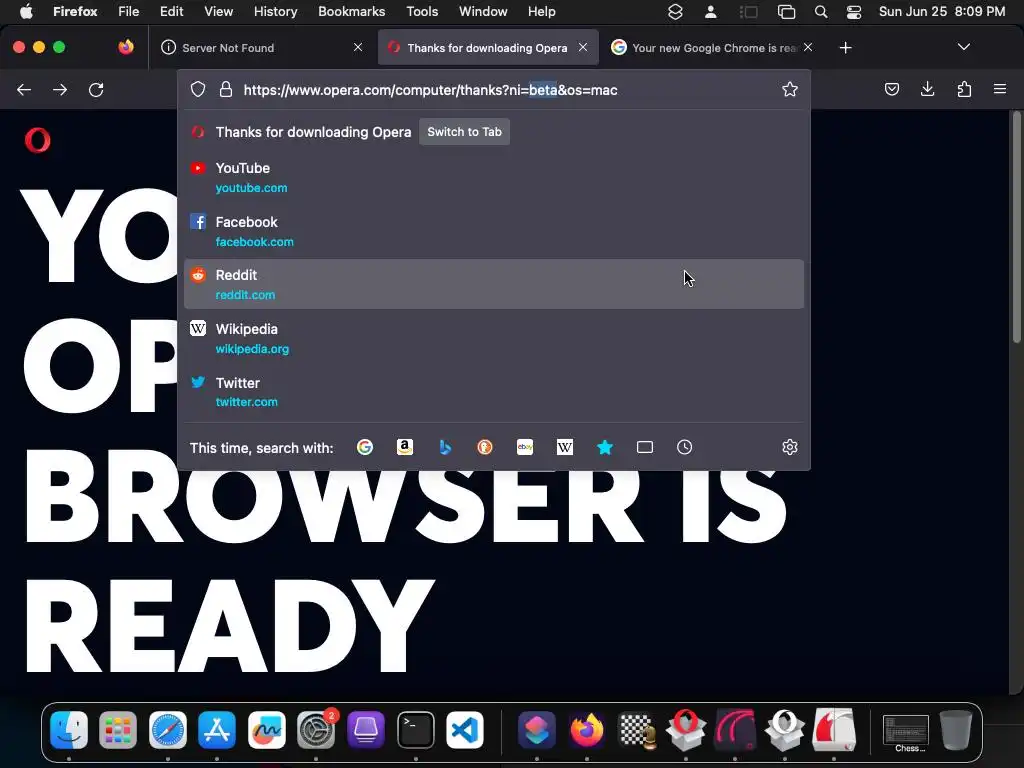The image size is (1024, 768).
Task: Open the Chess app from the Dock
Action: click(637, 729)
